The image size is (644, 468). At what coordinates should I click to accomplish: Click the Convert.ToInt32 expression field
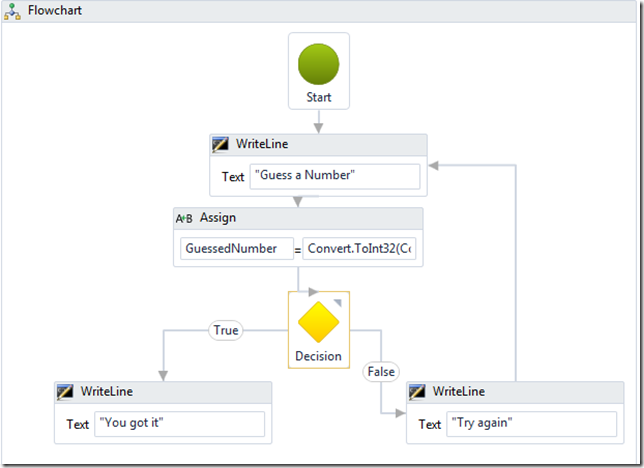[359, 248]
